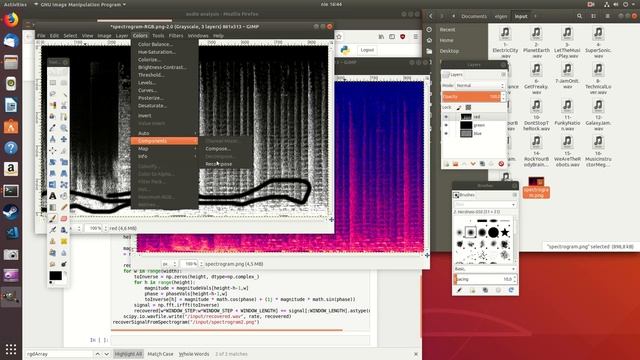Image resolution: width=640 pixels, height=360 pixels.
Task: Choose Brightness-Contrast... in Colors menu
Action: point(162,67)
